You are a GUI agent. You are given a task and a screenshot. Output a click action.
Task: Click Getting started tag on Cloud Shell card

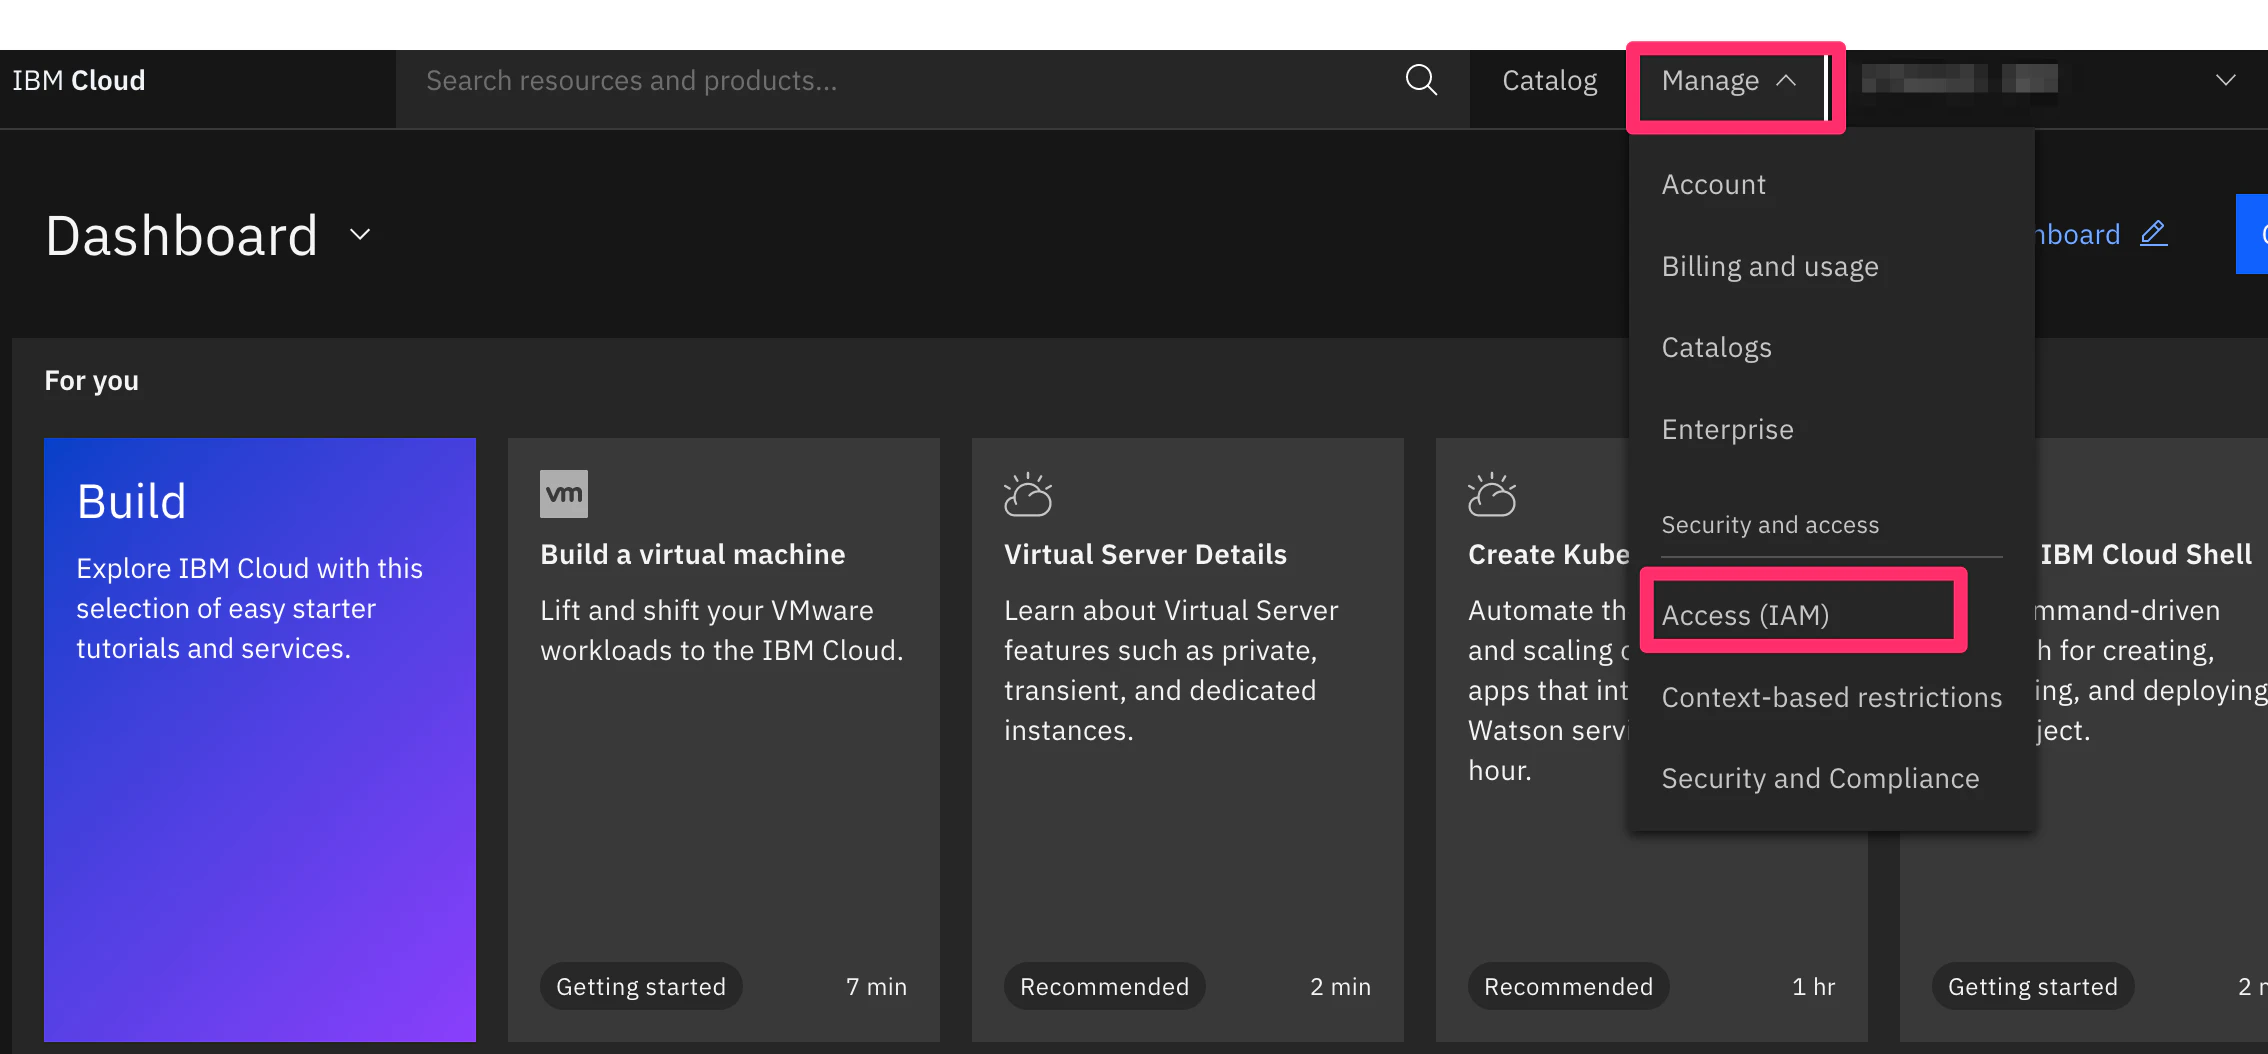(2033, 987)
